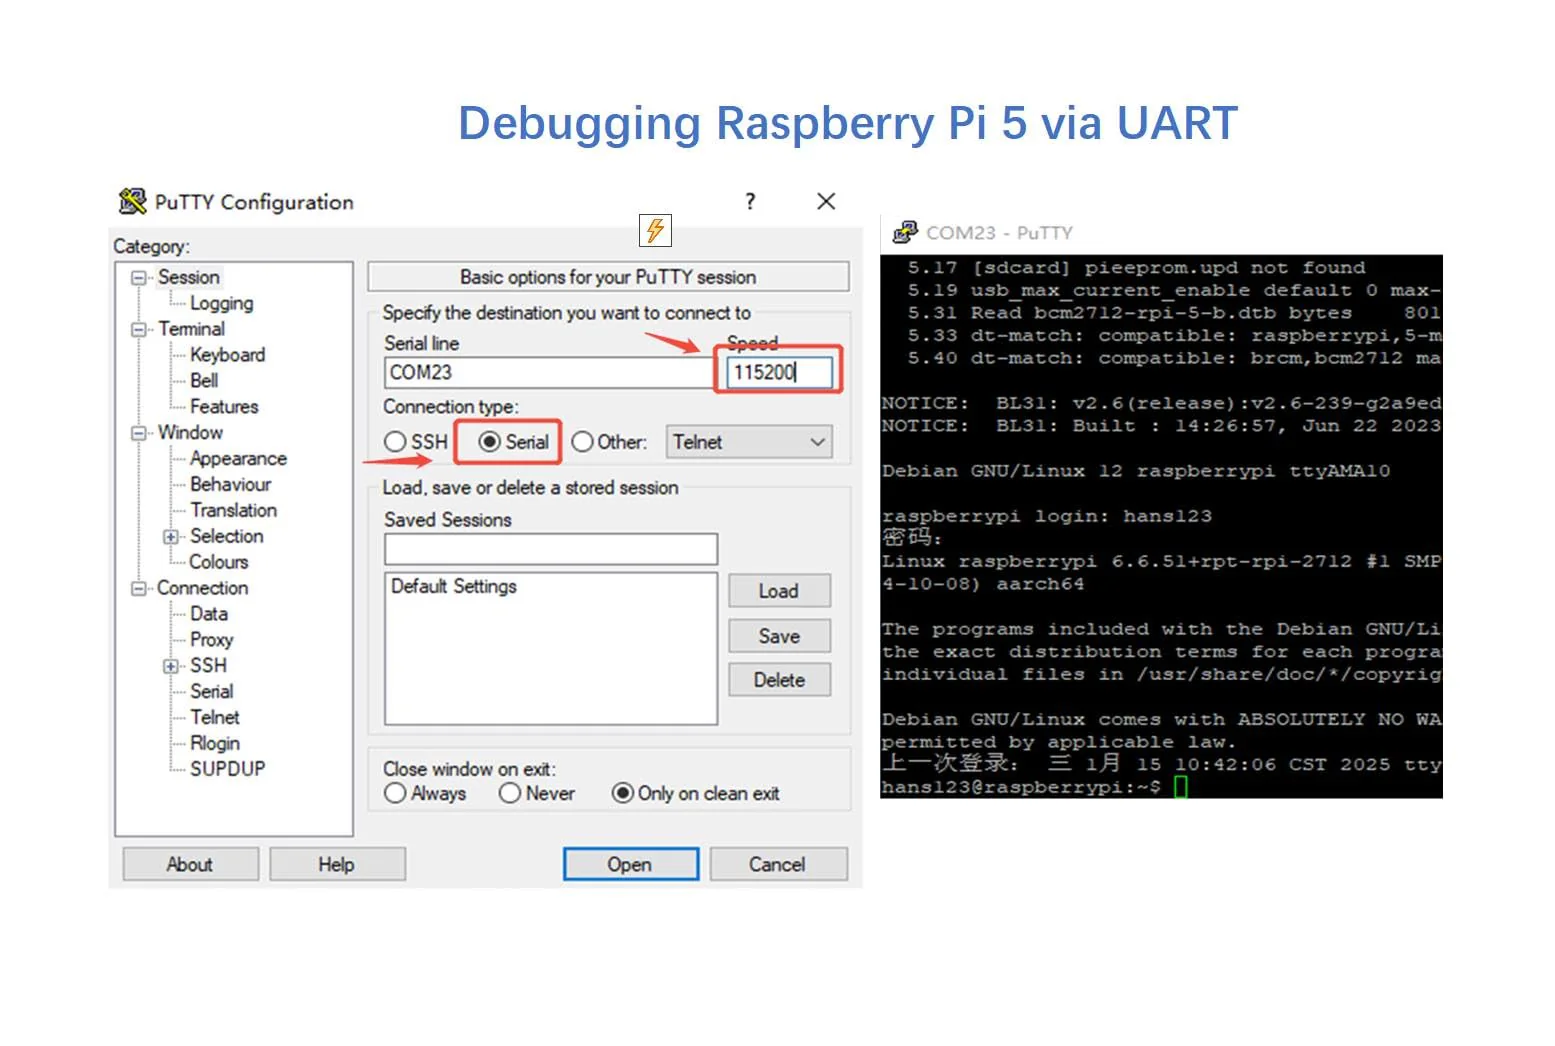Click the Help button
This screenshot has width=1555, height=1046.
click(x=337, y=864)
